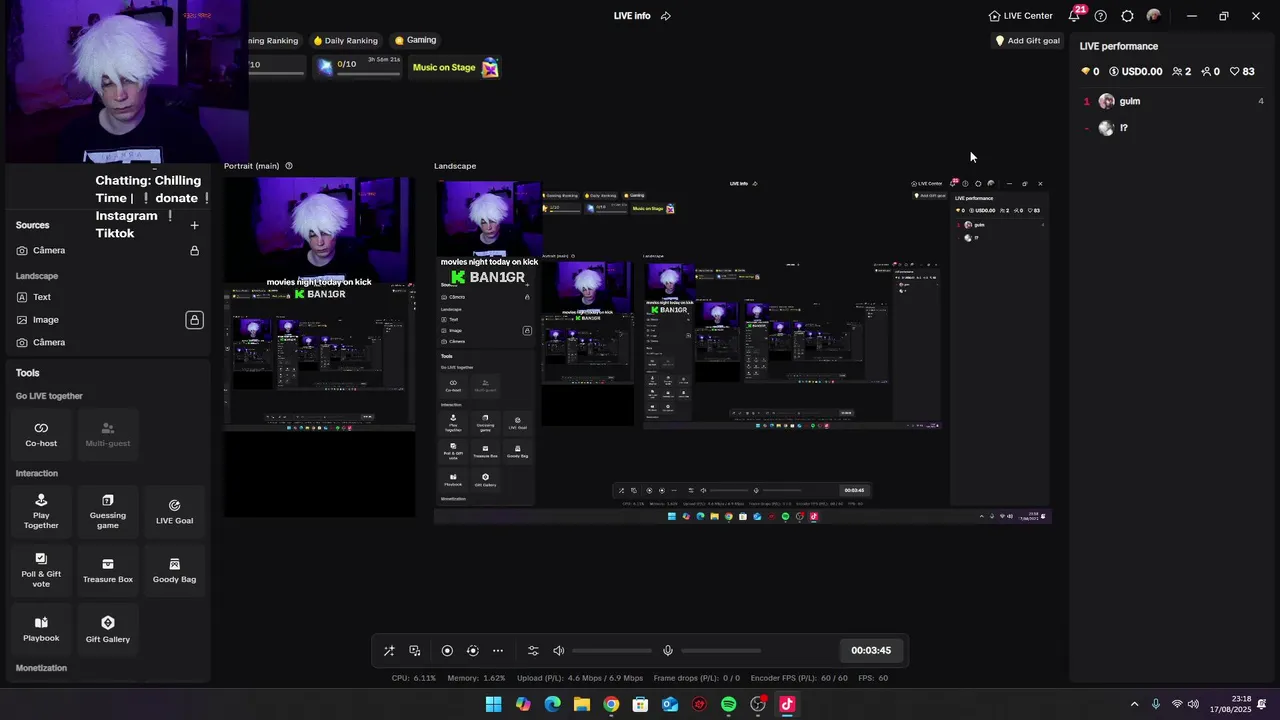Image resolution: width=1280 pixels, height=720 pixels.
Task: Toggle lock on the first Câmera source
Action: pos(194,250)
